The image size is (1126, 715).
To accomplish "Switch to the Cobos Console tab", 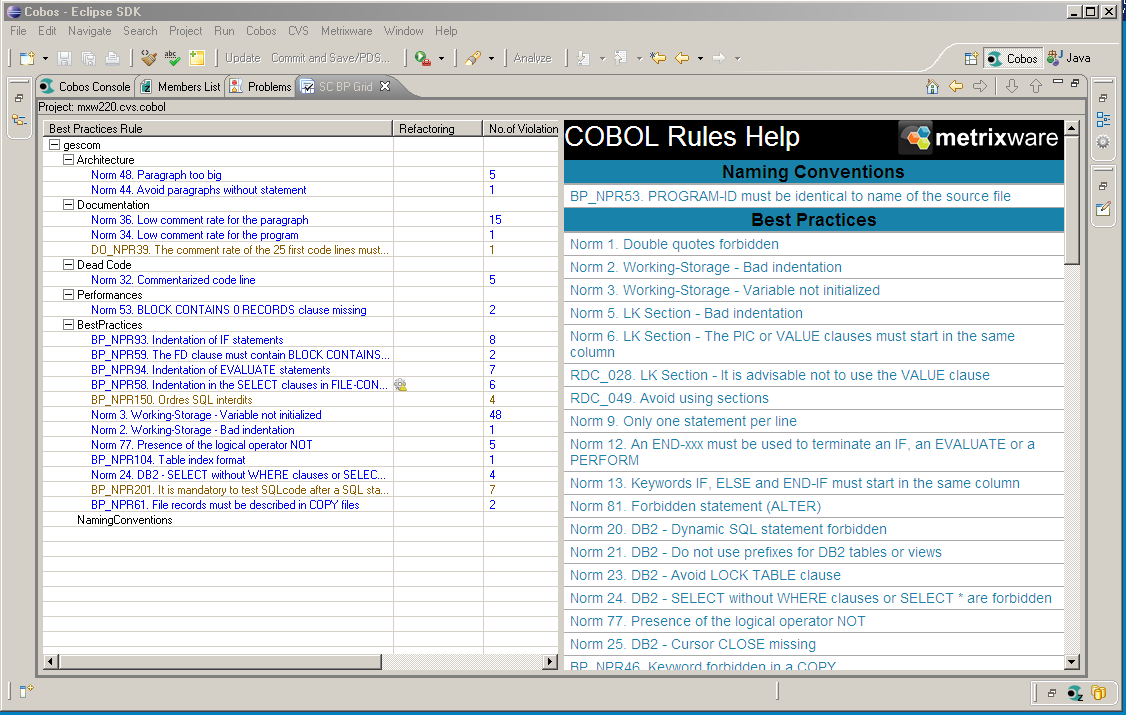I will coord(85,87).
